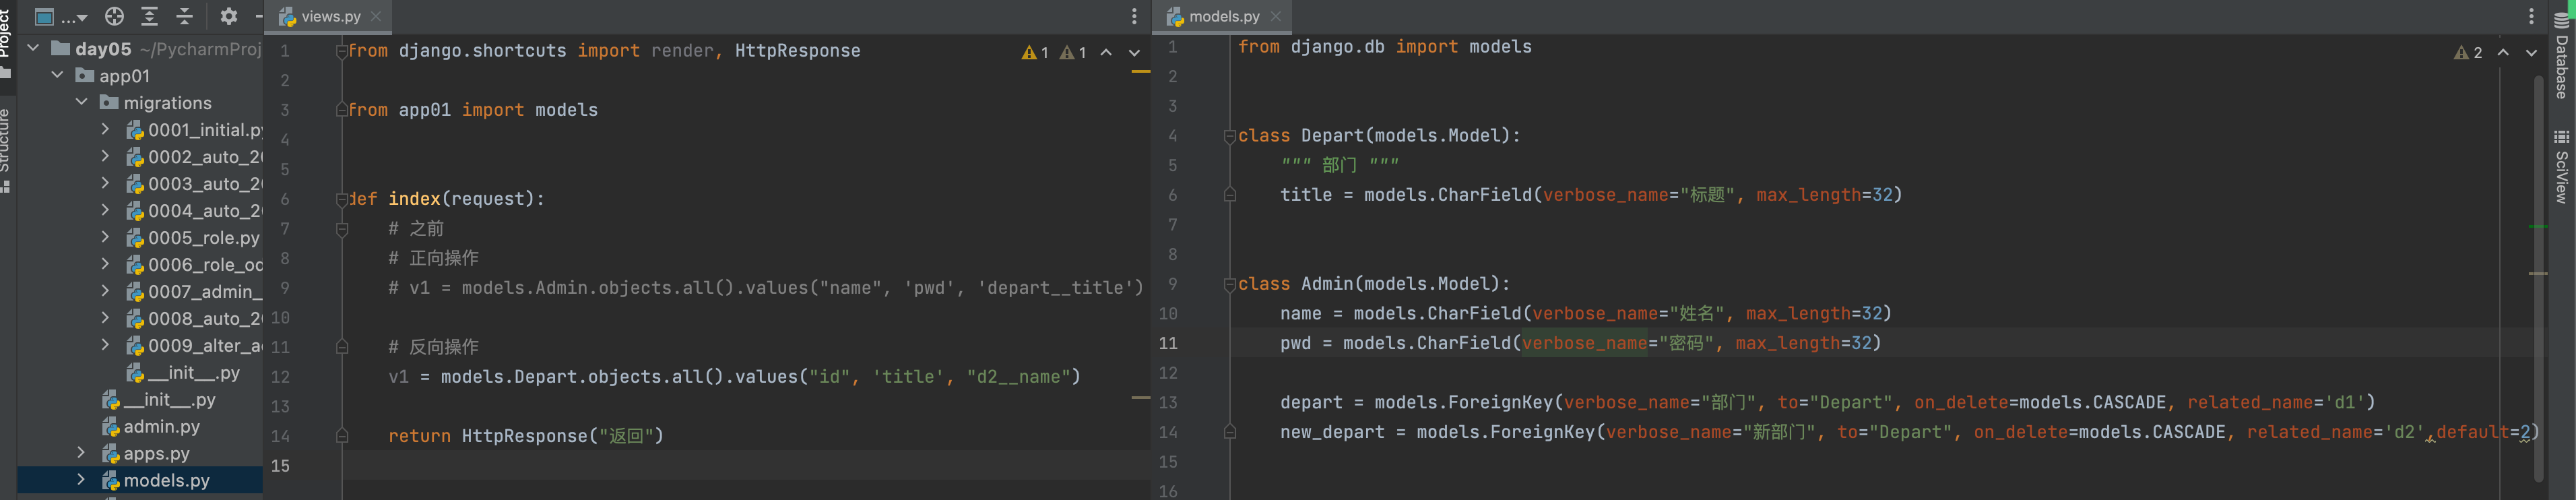Click line number 12 in views.py gutter

click(280, 377)
